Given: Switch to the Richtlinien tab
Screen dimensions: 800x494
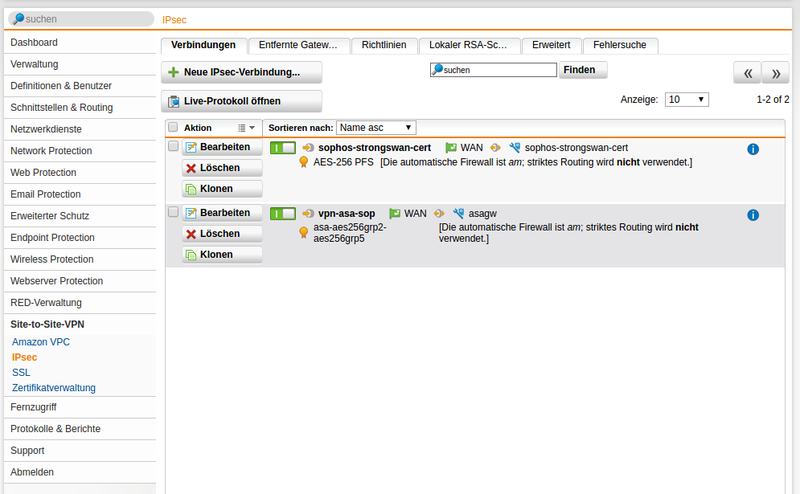Looking at the screenshot, I should [383, 45].
